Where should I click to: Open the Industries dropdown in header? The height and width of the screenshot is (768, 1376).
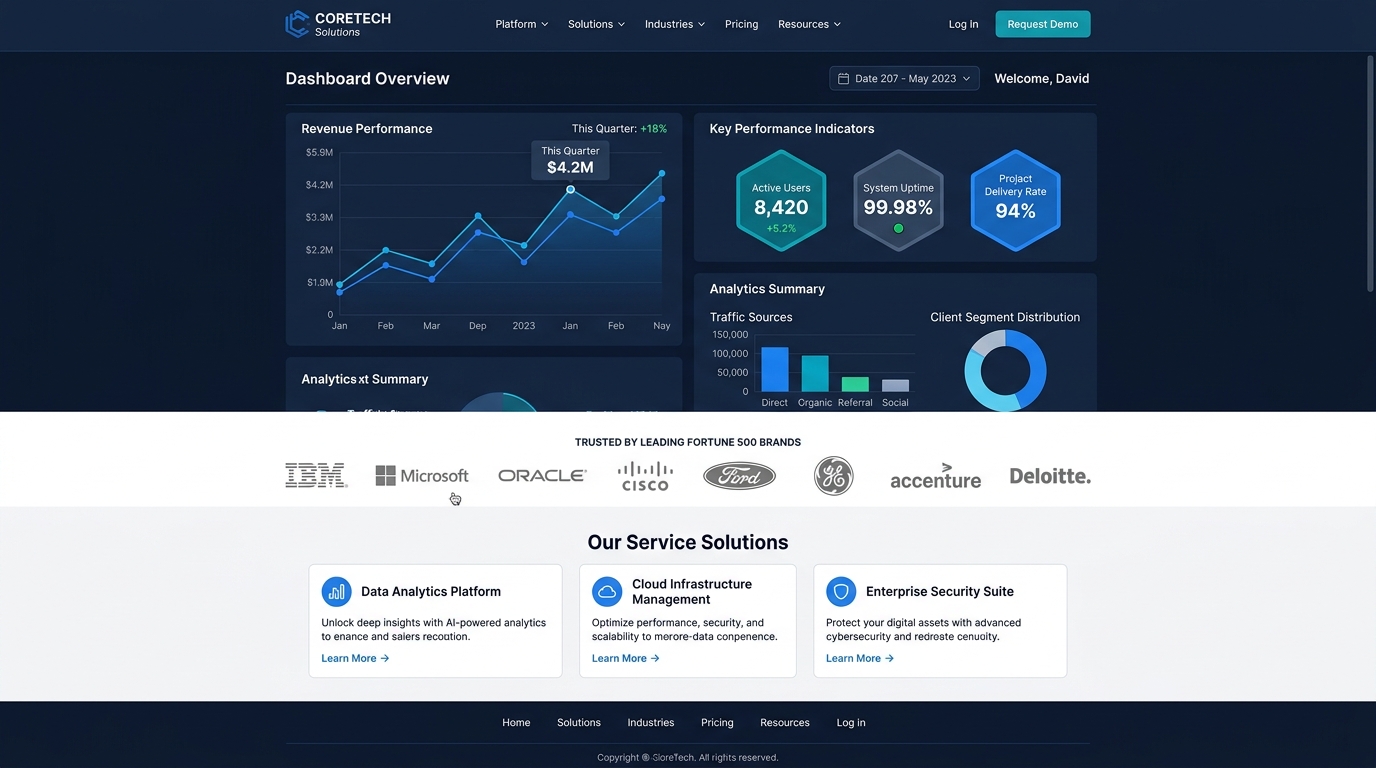tap(675, 24)
